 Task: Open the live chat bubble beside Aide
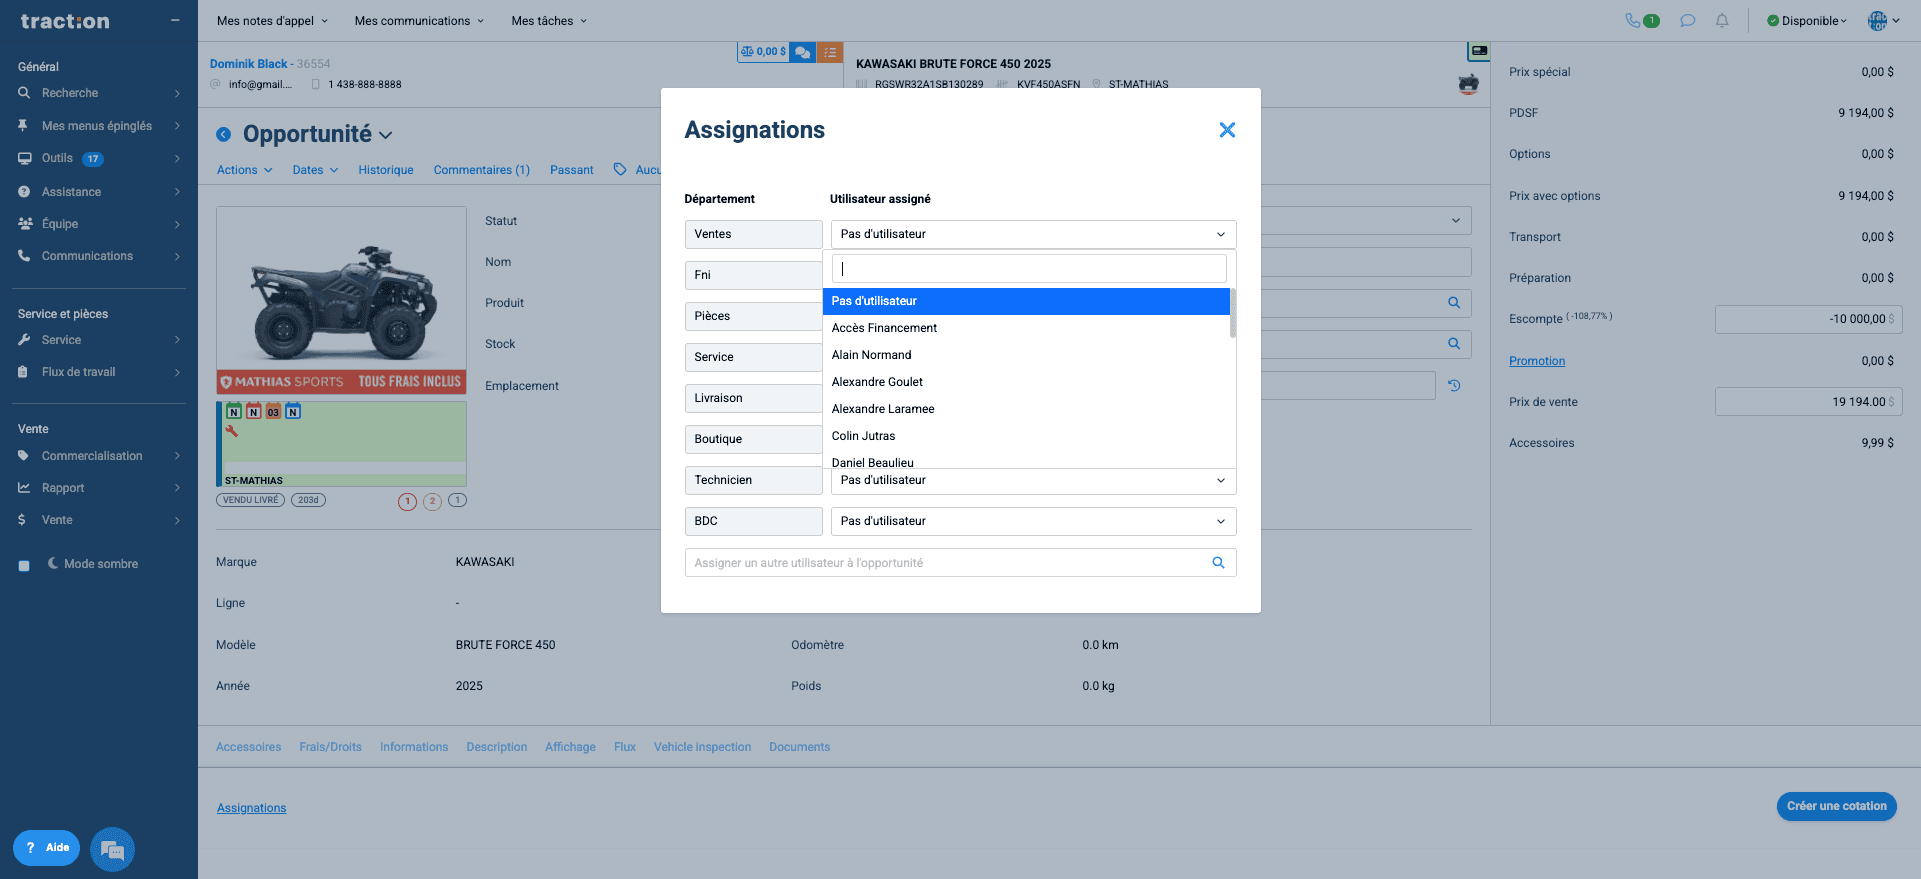pyautogui.click(x=112, y=850)
